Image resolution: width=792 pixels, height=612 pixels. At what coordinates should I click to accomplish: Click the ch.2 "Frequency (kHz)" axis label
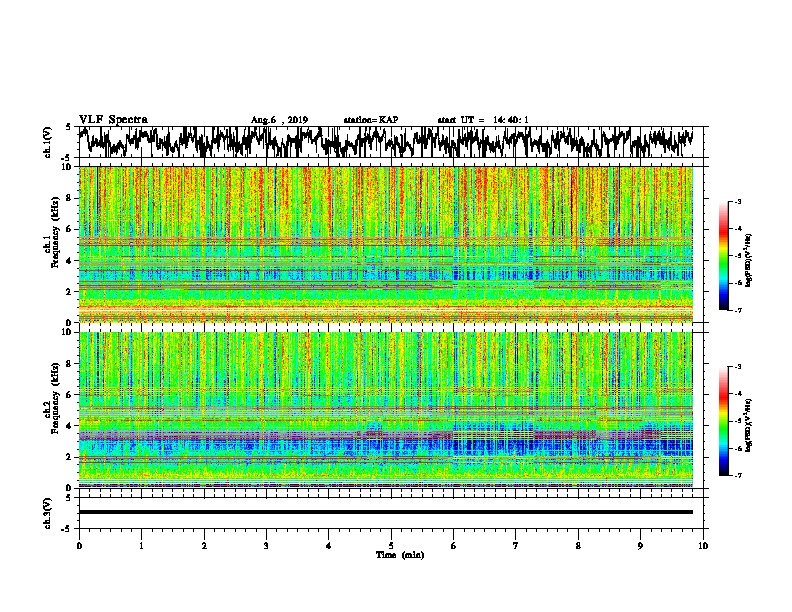point(55,397)
